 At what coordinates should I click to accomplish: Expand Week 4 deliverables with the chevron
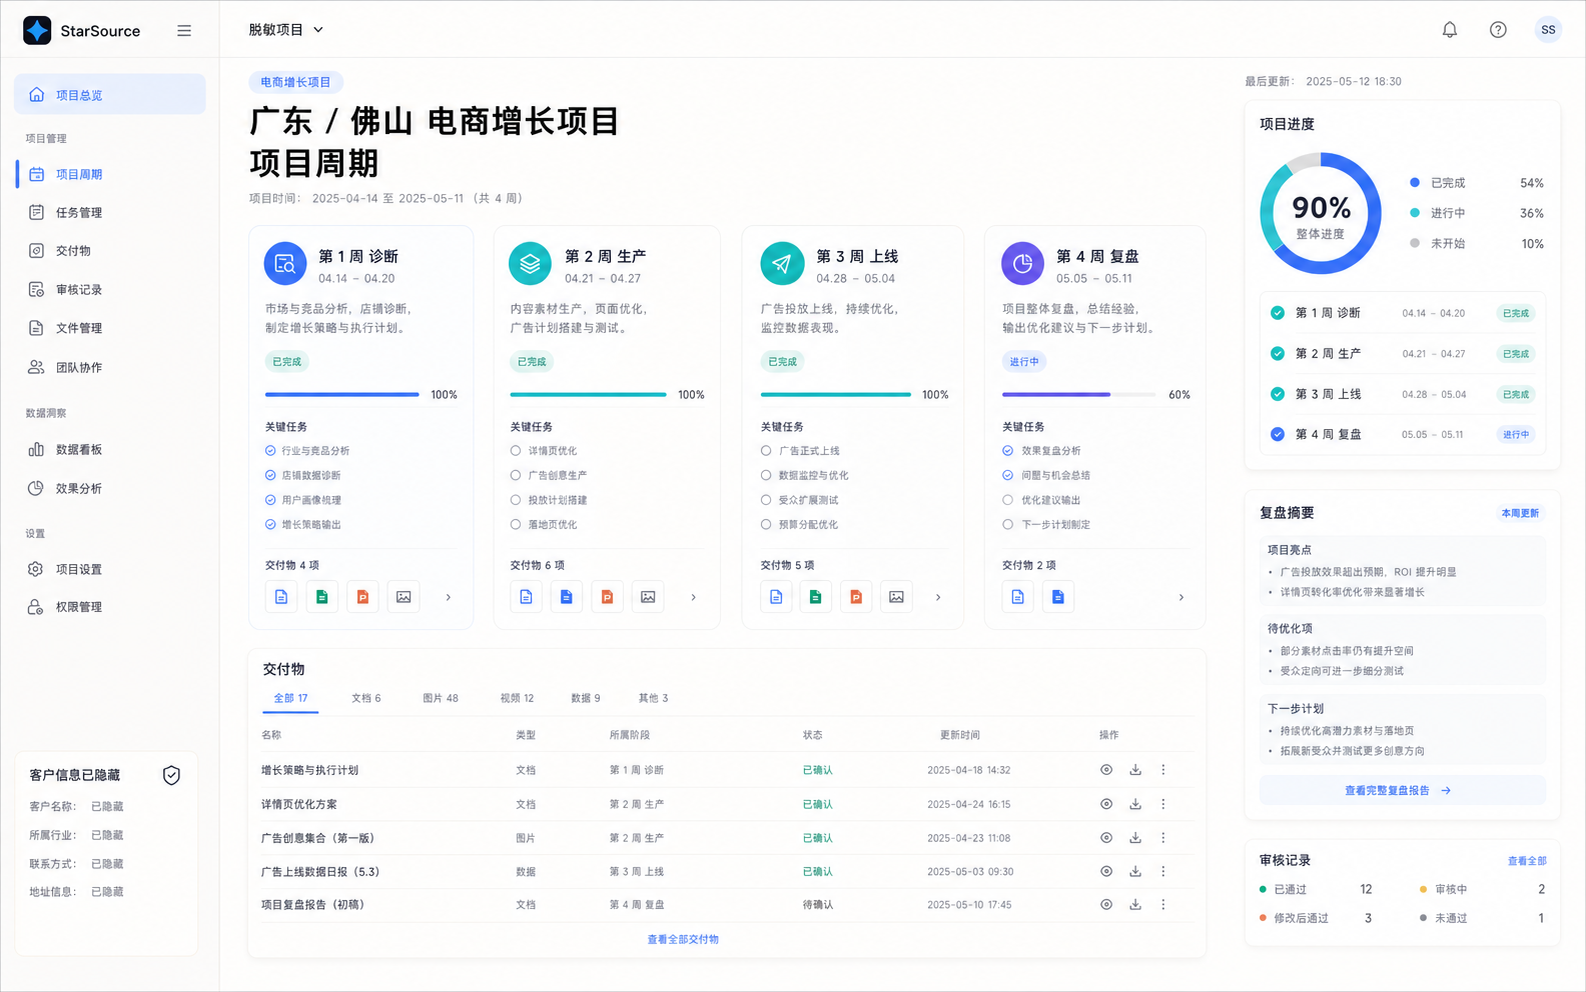1181,597
